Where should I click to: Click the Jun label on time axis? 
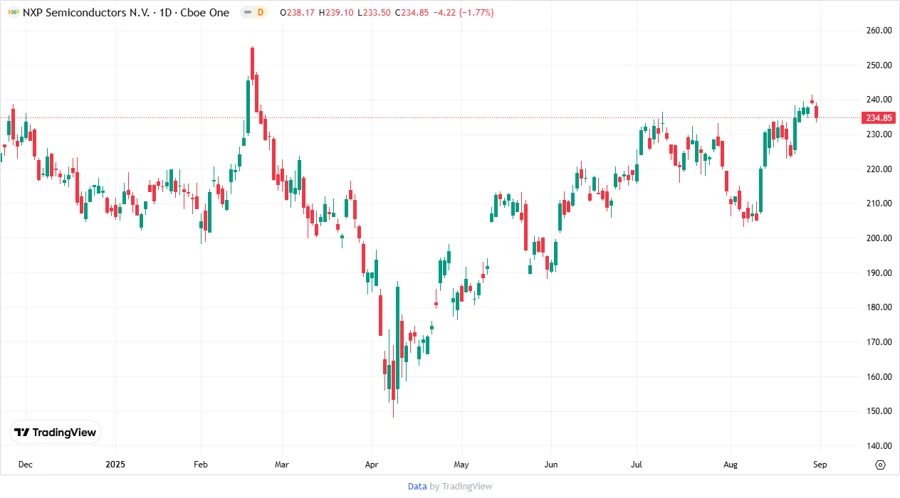click(x=551, y=465)
